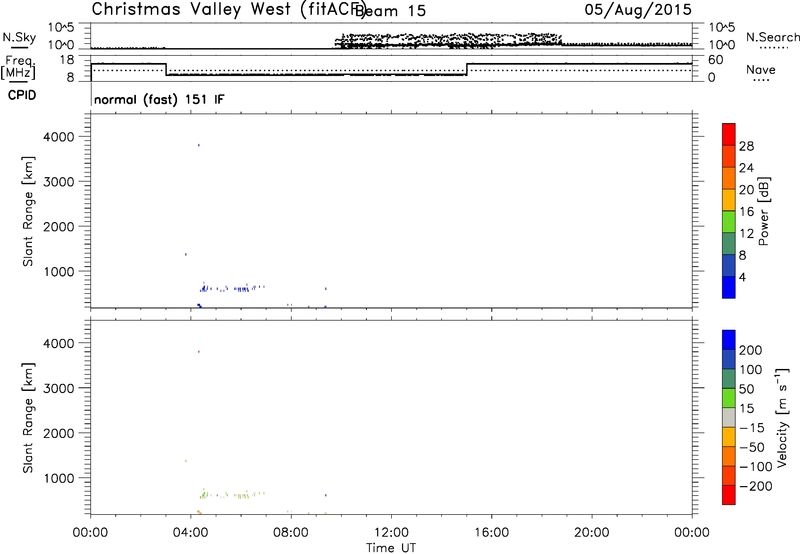The height and width of the screenshot is (554, 800).
Task: Click the '-15' label on Velocity colorbar
Action: pos(752,427)
